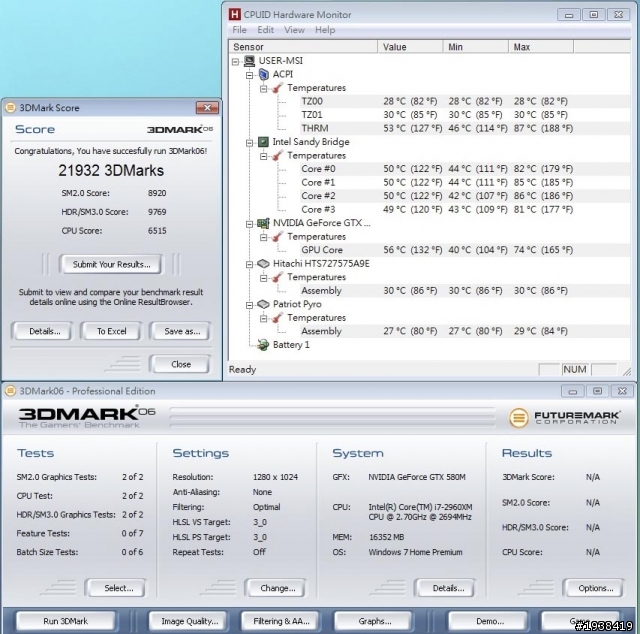Select the Battery 1 tree item
Viewport: 640px width, 634px height.
pyautogui.click(x=291, y=345)
